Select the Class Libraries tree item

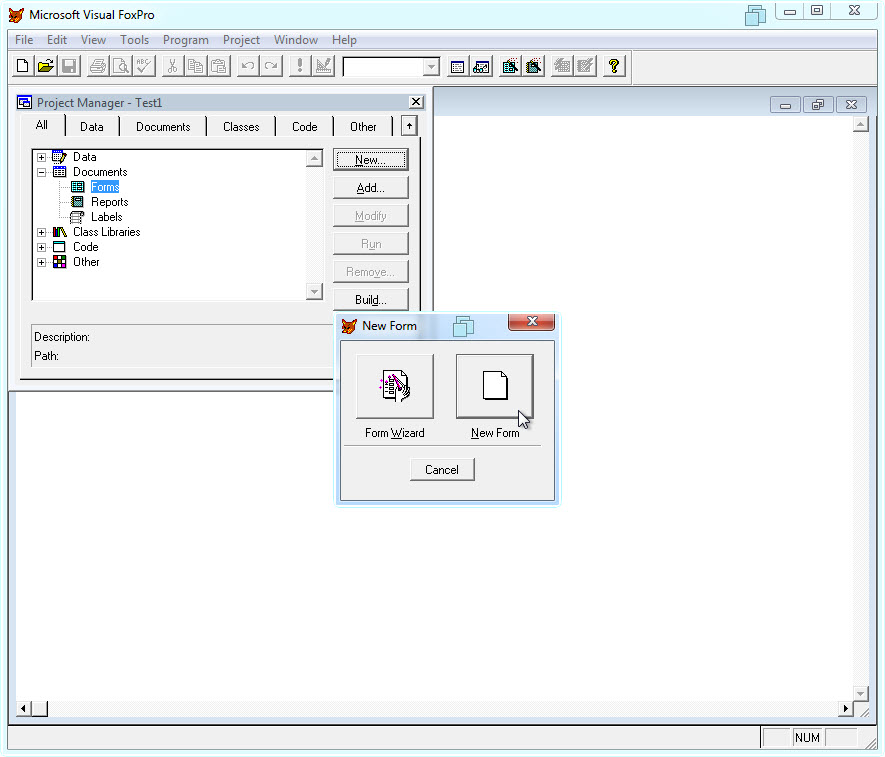(x=107, y=232)
